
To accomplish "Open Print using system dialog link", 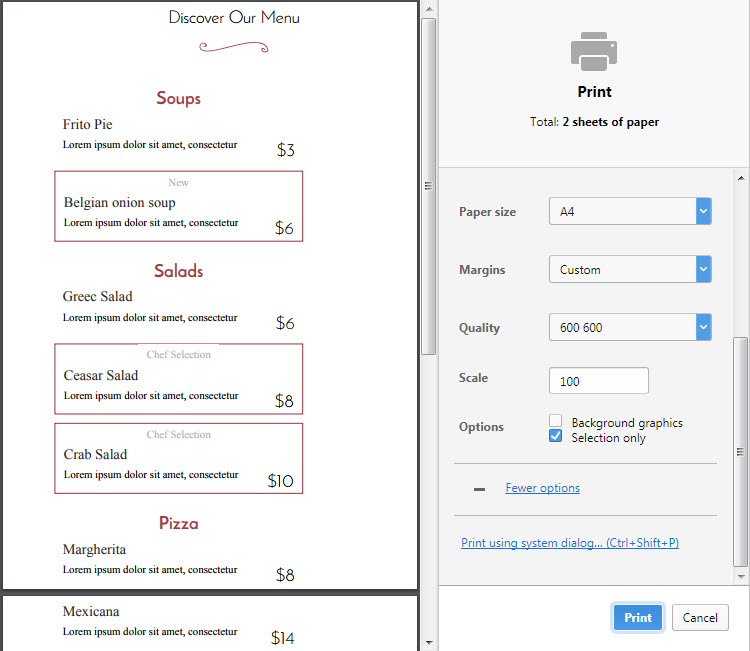I will tap(569, 543).
